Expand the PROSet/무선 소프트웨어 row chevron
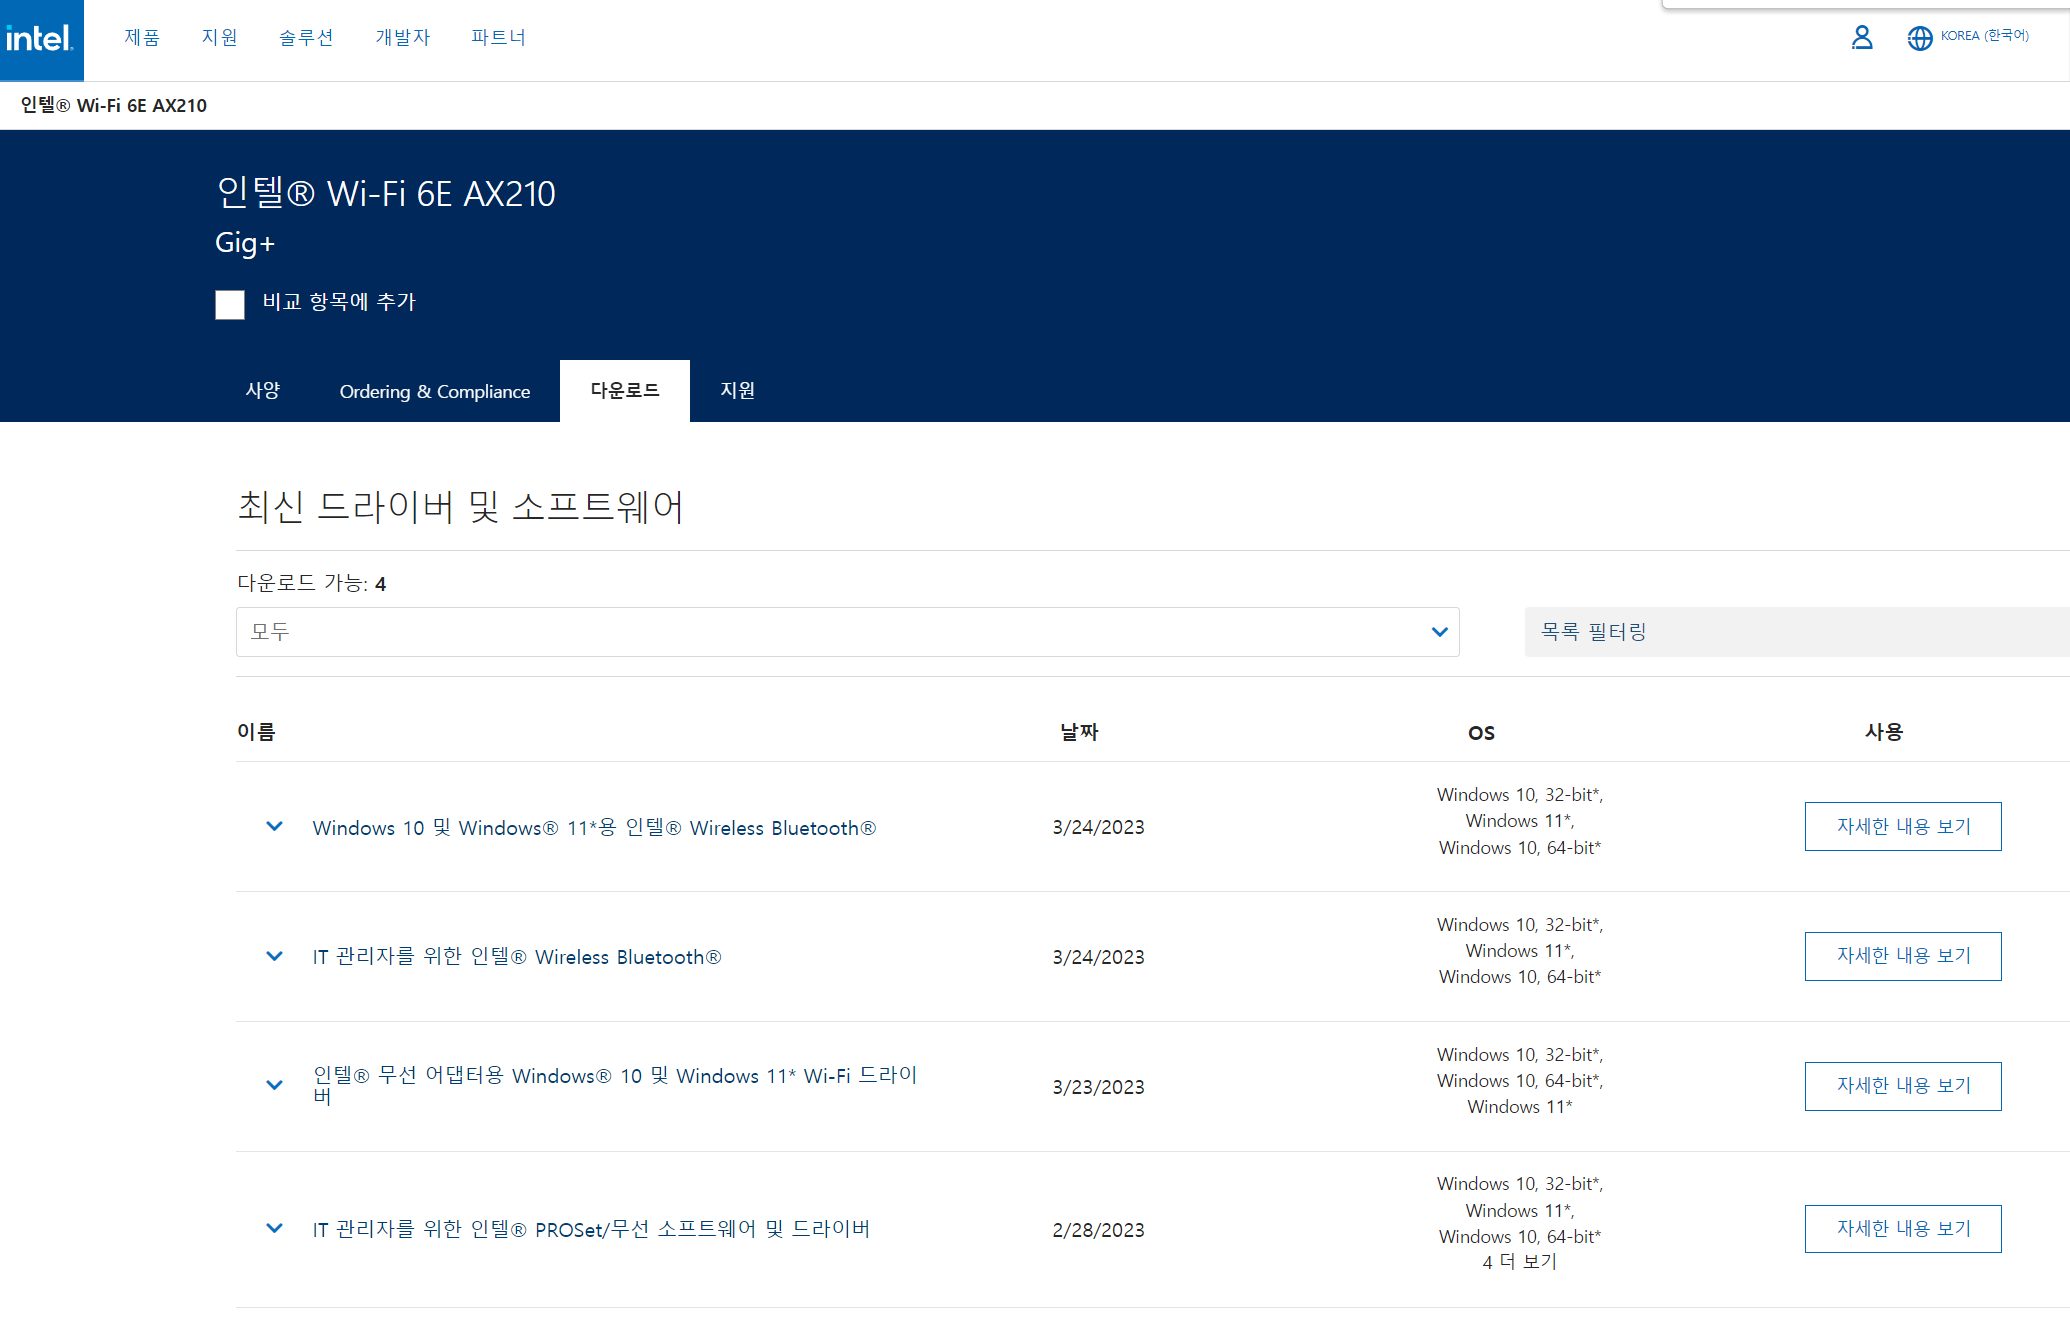 pos(274,1229)
